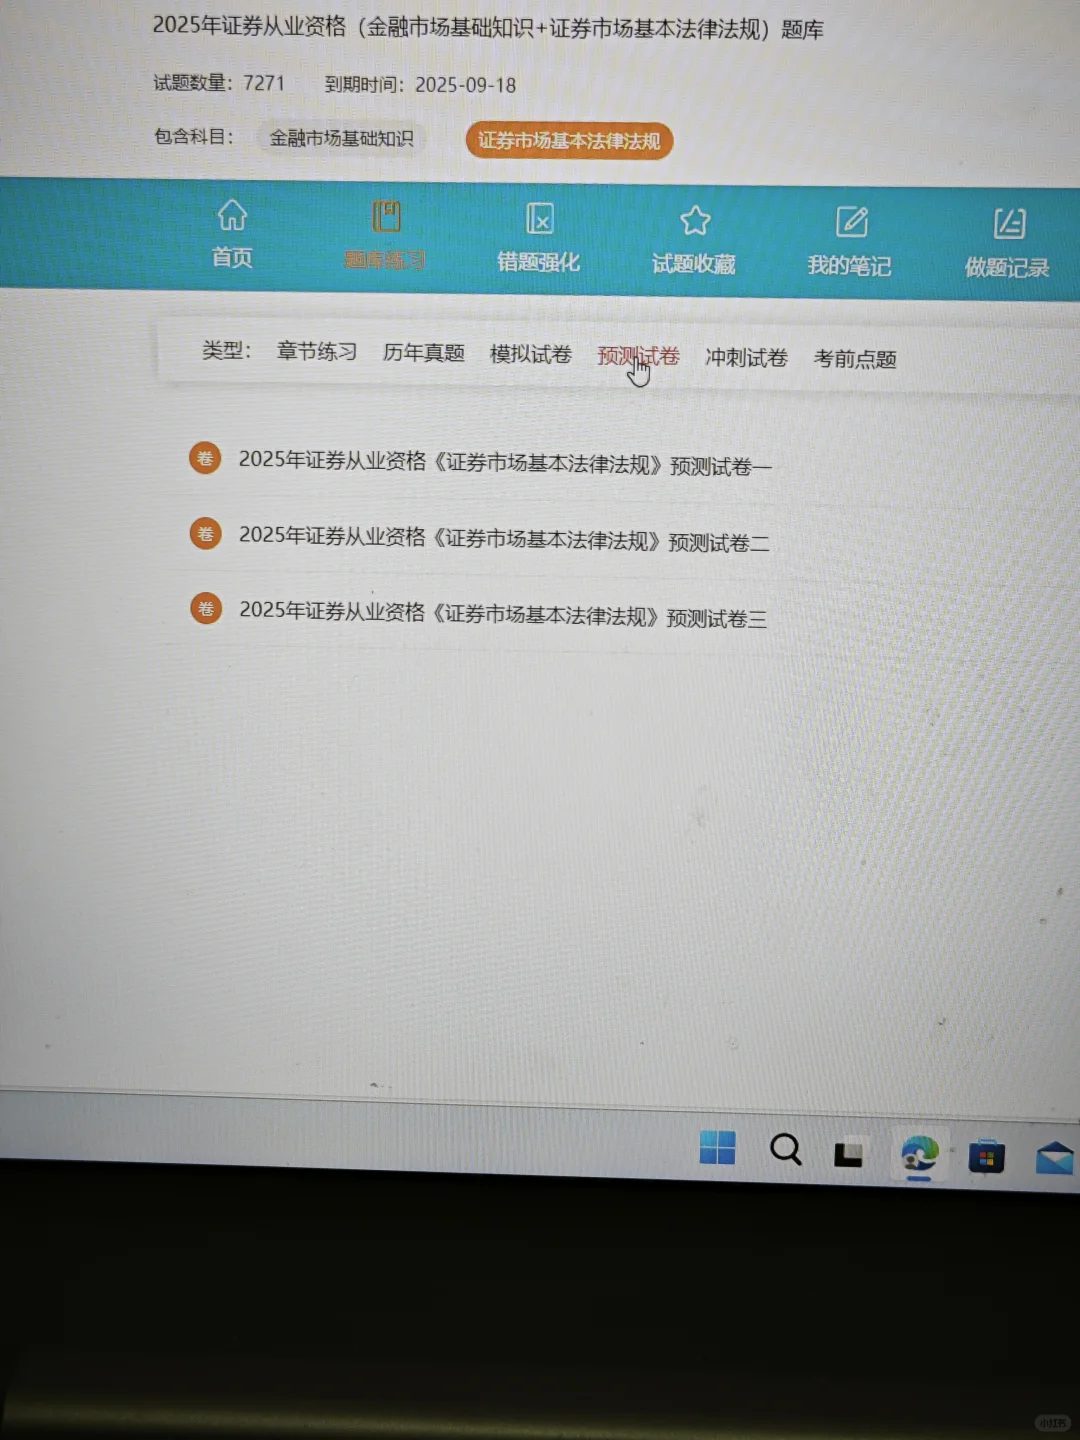1080x1440 pixels.
Task: Open Windows Search from the taskbar
Action: 786,1151
